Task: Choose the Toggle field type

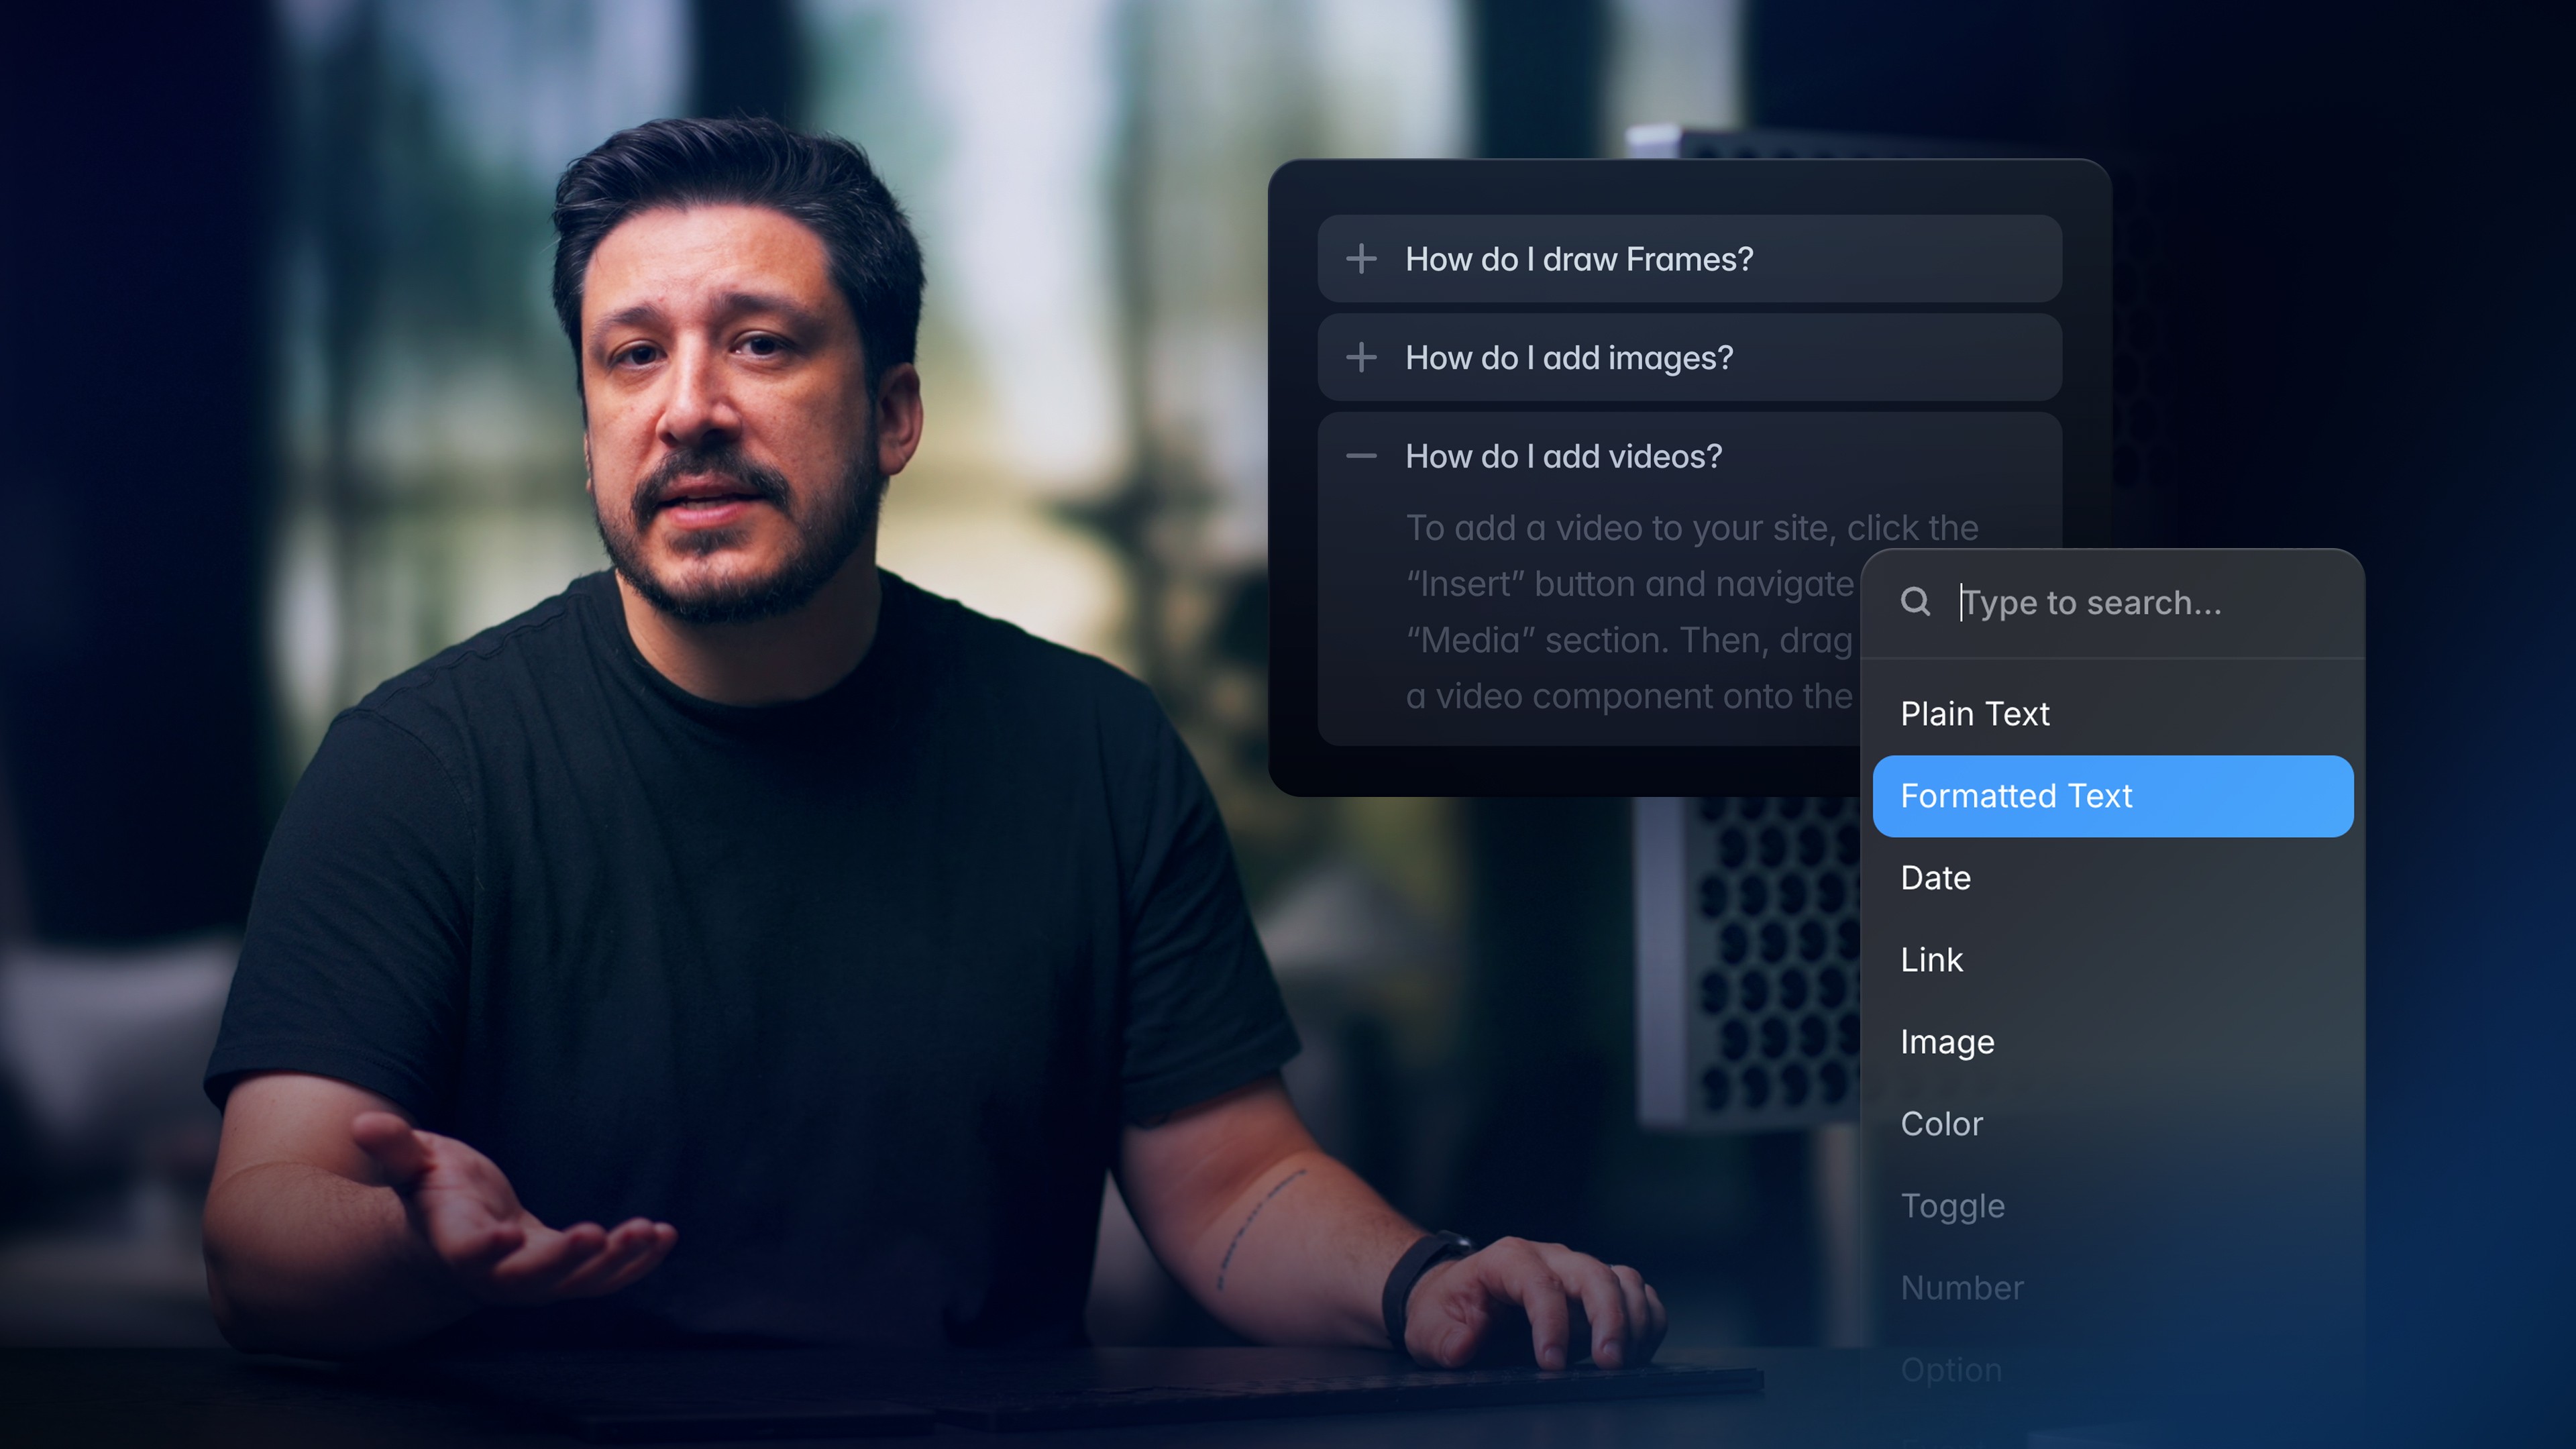Action: tap(1952, 1206)
